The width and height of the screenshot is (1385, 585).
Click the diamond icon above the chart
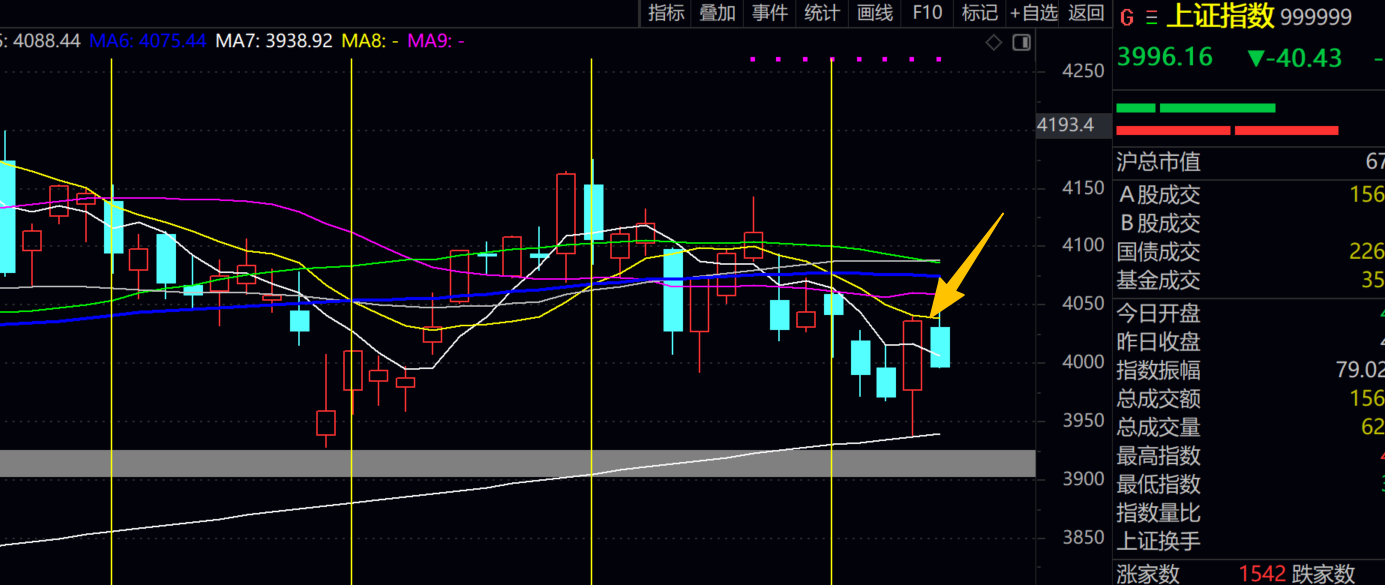pos(994,42)
